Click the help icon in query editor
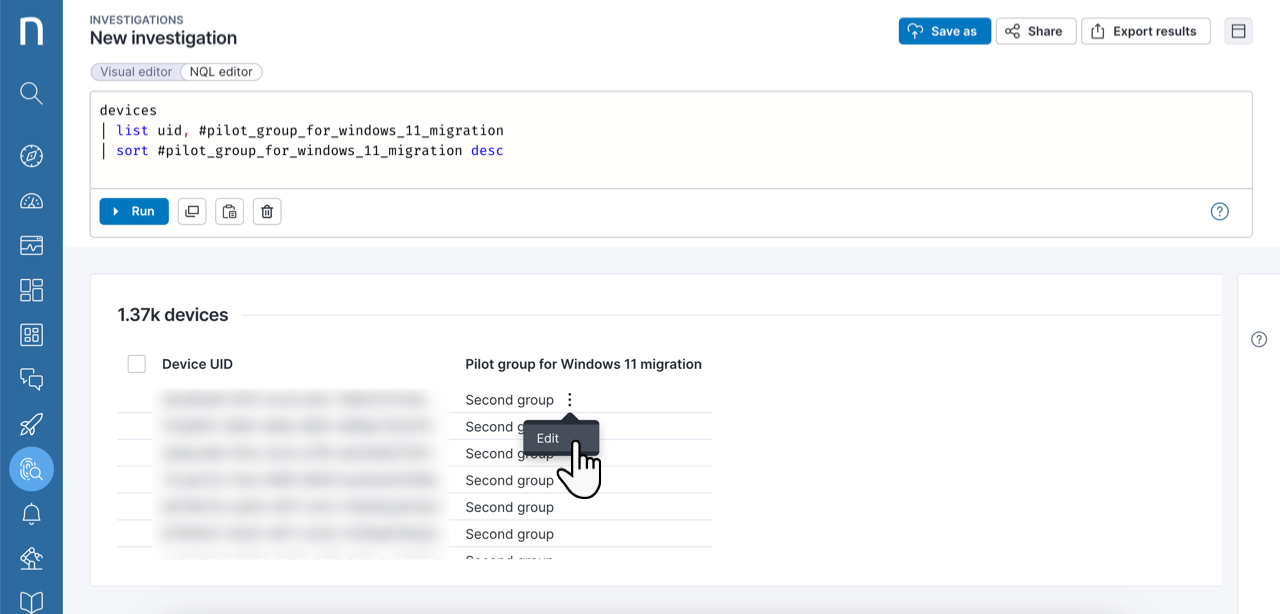This screenshot has height=614, width=1280. coord(1219,211)
